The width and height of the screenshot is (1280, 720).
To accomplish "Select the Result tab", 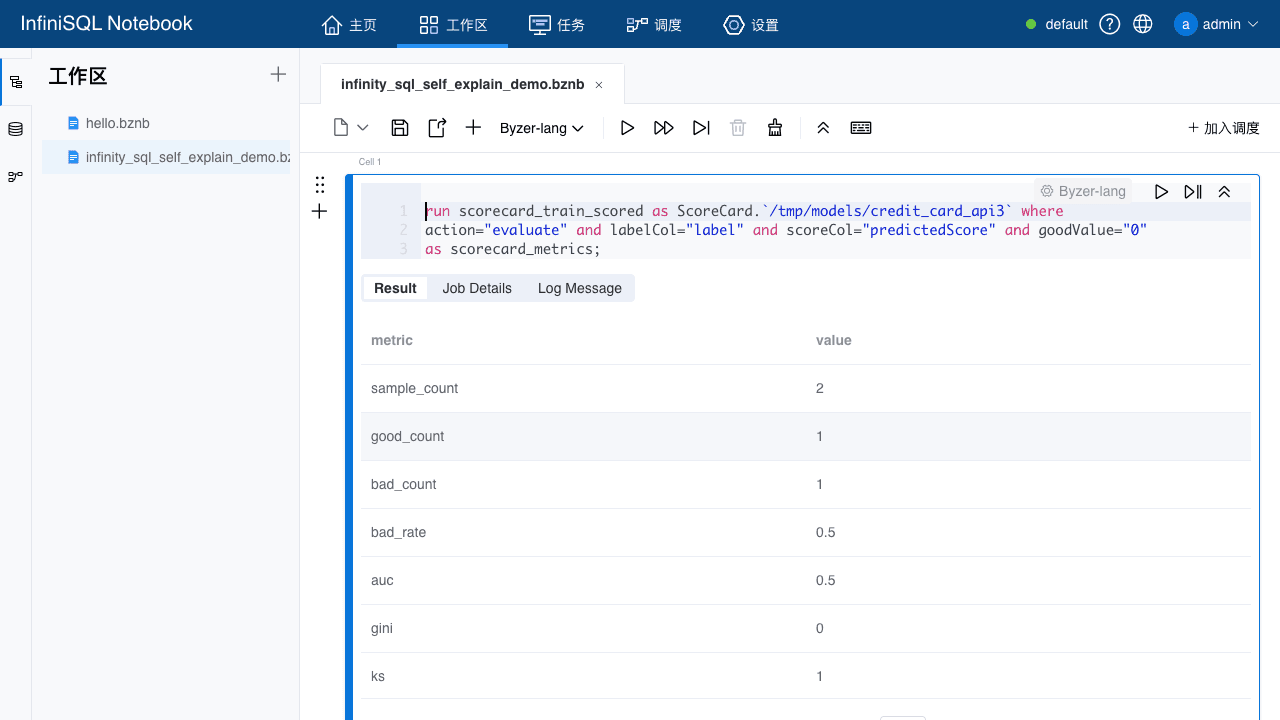I will (395, 288).
